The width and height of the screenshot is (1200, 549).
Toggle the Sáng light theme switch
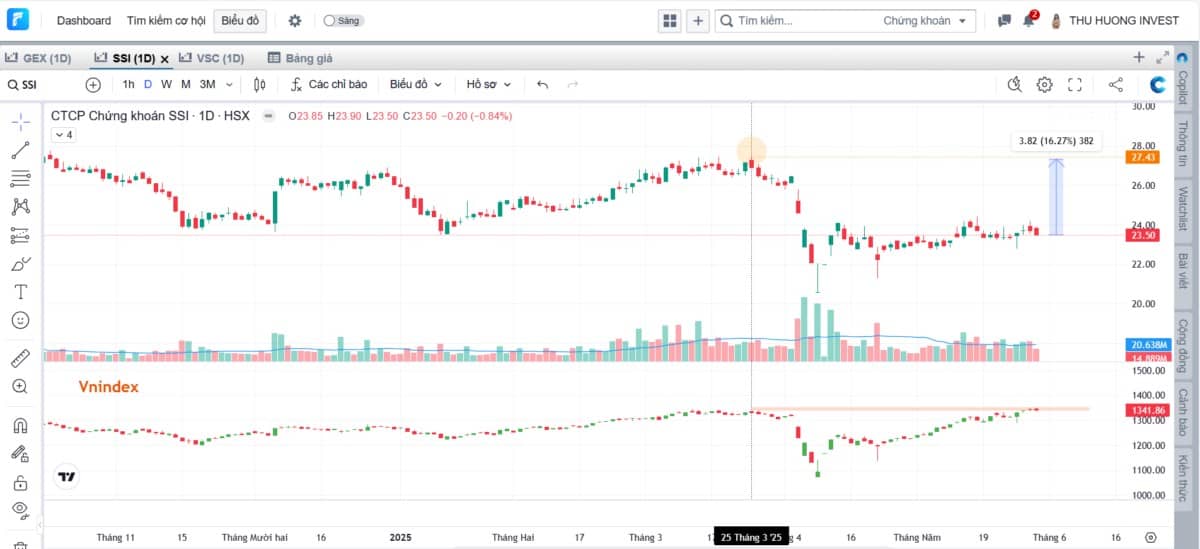(344, 20)
